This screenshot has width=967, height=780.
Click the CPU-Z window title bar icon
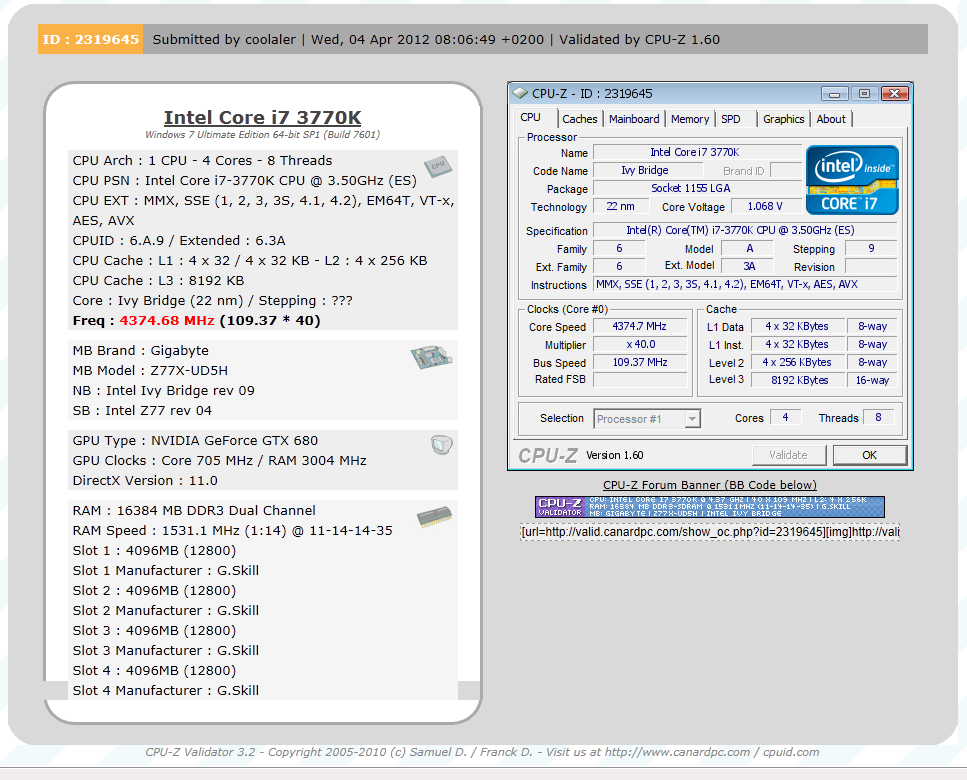point(520,93)
